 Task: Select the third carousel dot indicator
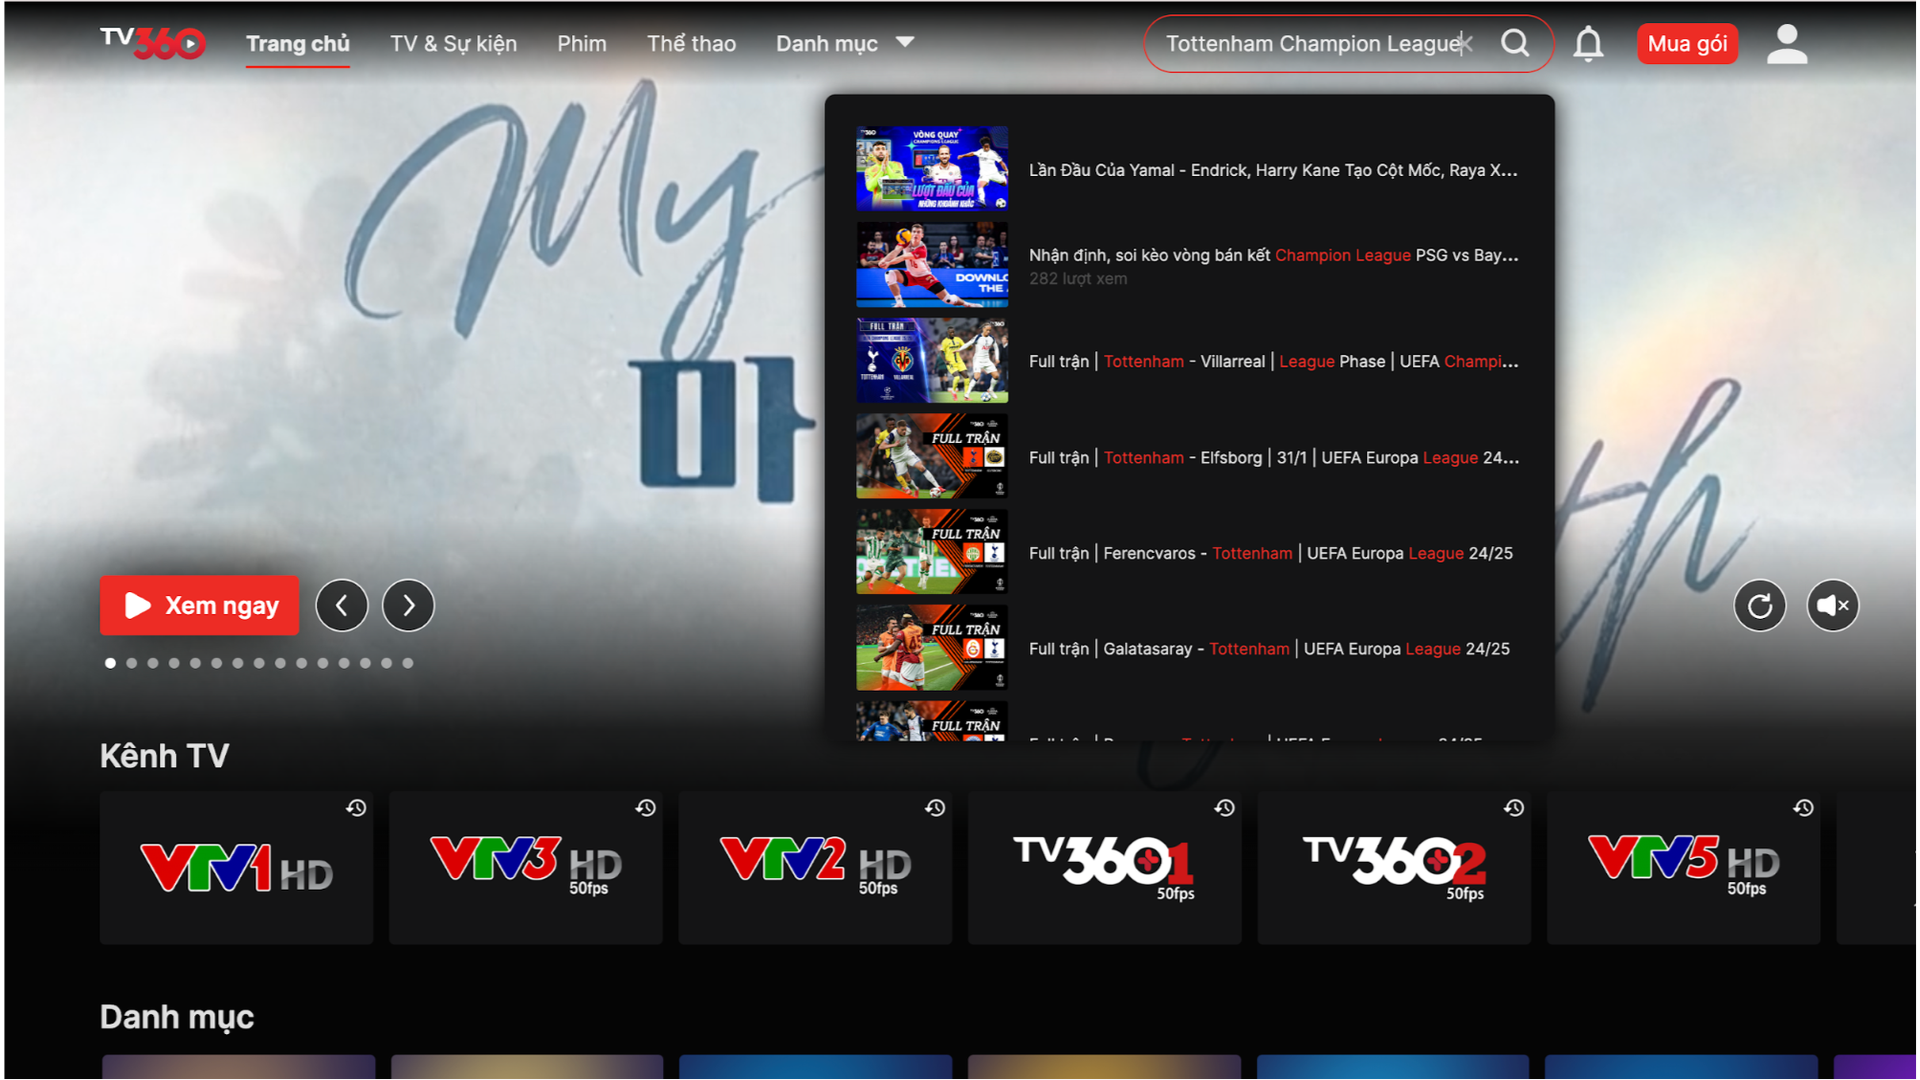(153, 663)
